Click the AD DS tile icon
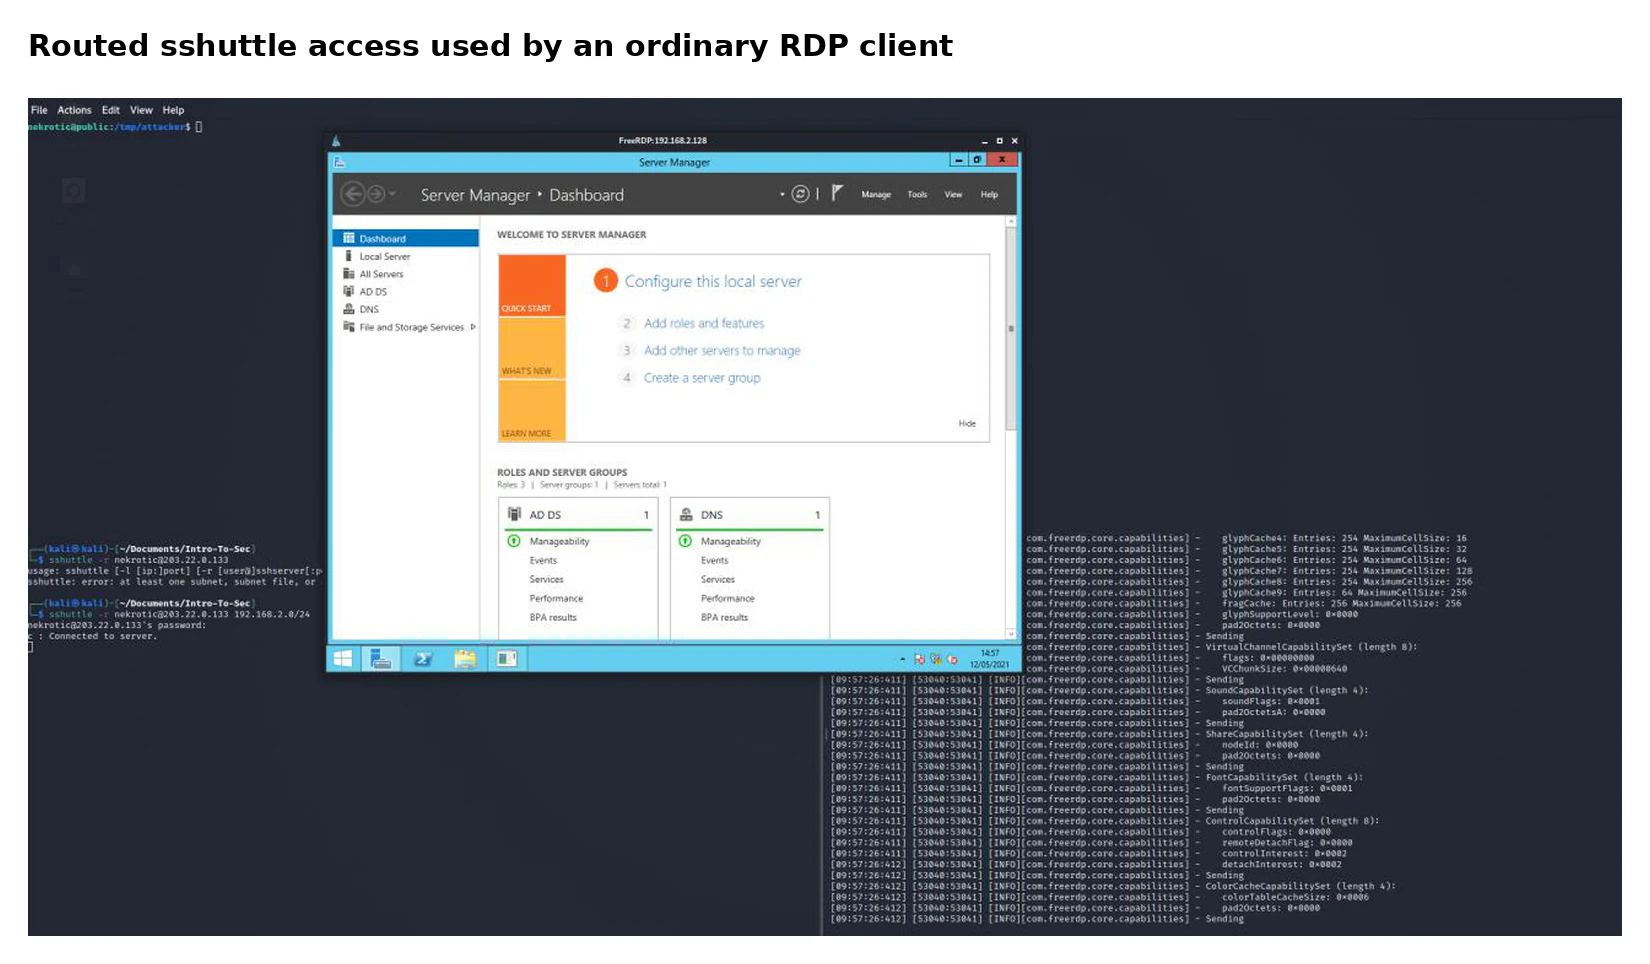 [515, 514]
